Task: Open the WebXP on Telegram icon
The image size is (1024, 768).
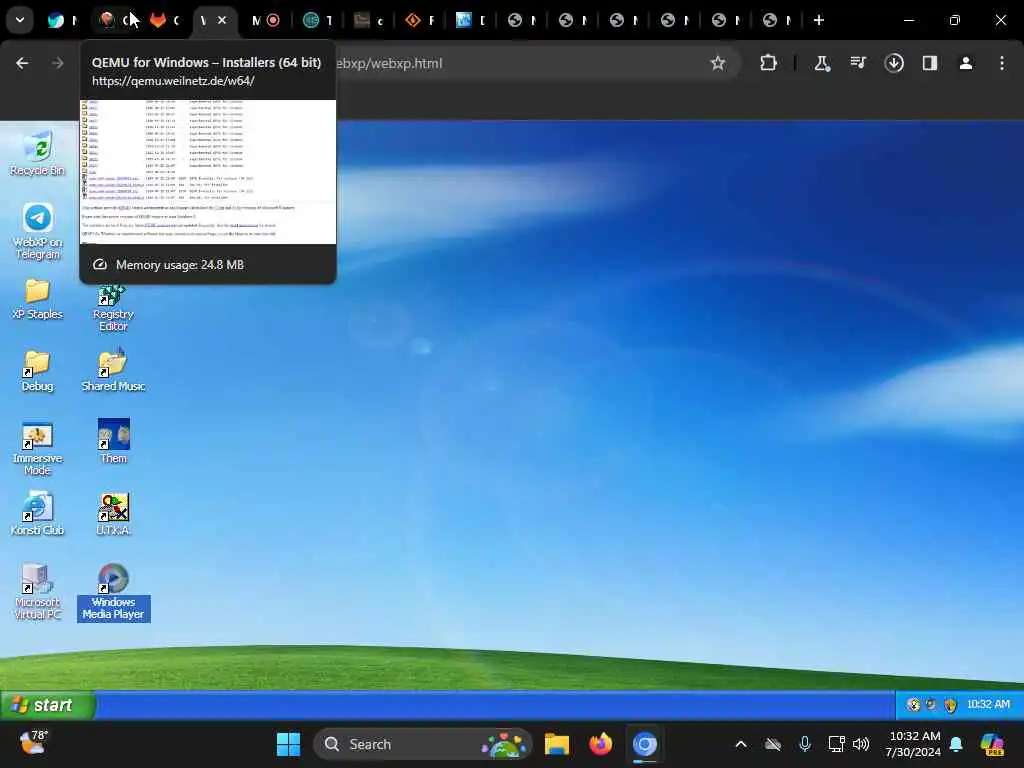Action: coord(38,231)
